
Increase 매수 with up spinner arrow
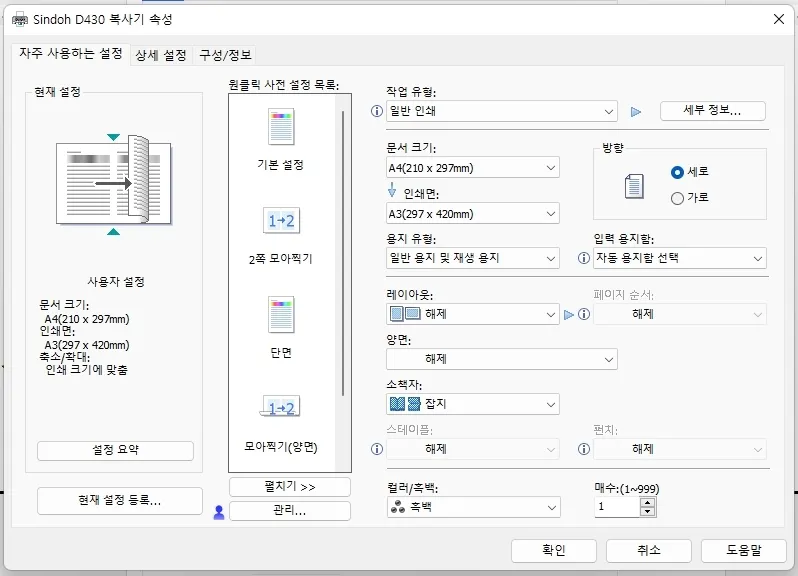point(647,502)
